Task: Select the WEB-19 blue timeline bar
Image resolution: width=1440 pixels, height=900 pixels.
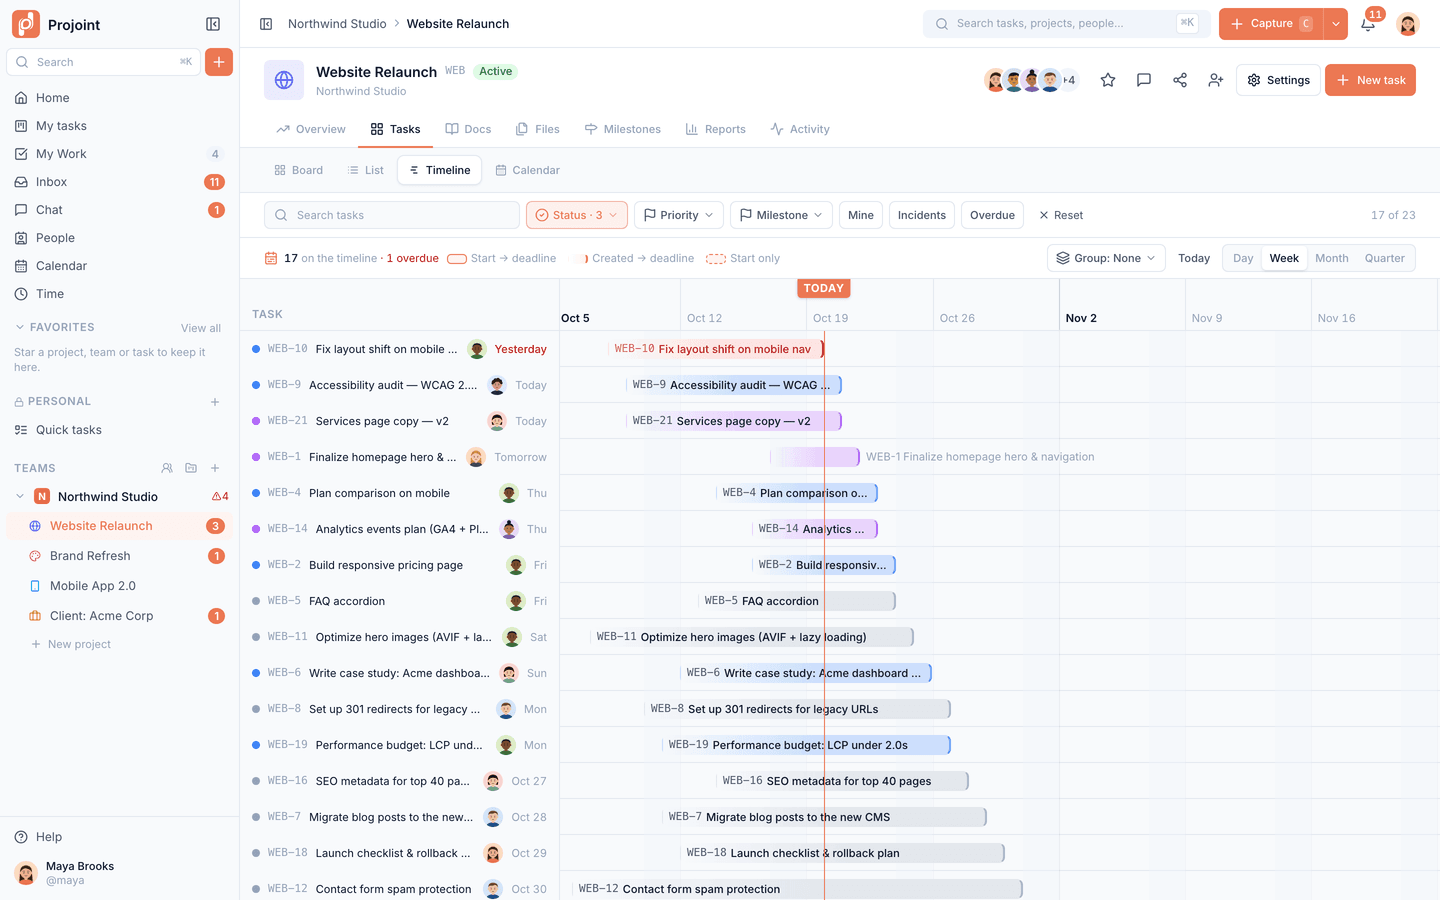Action: (806, 745)
